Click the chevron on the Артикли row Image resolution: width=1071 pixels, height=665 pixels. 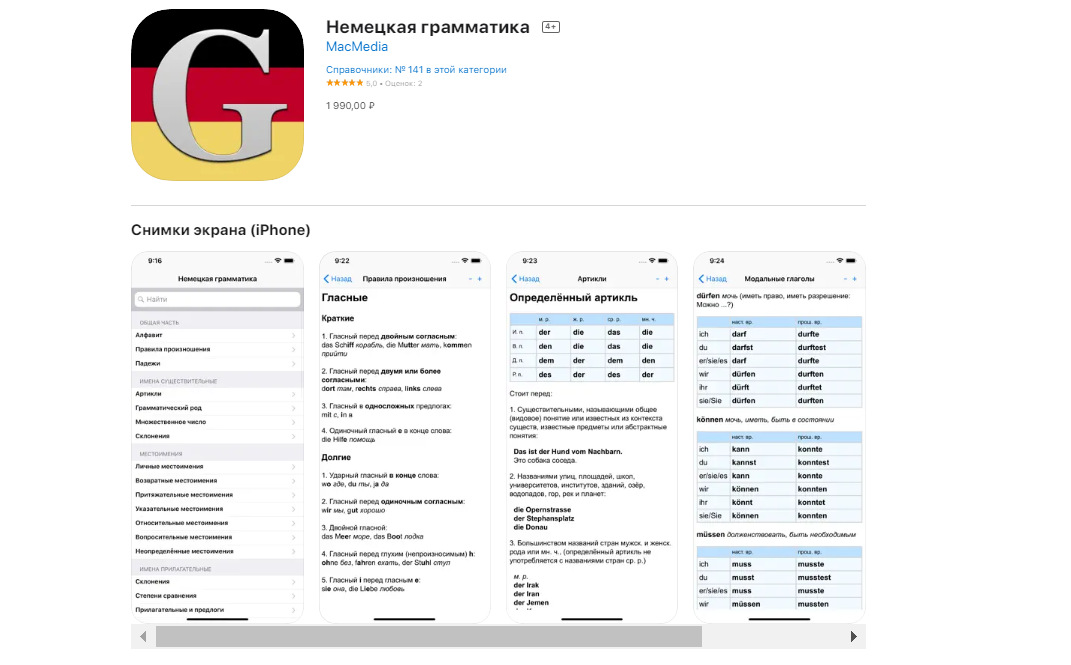[294, 394]
